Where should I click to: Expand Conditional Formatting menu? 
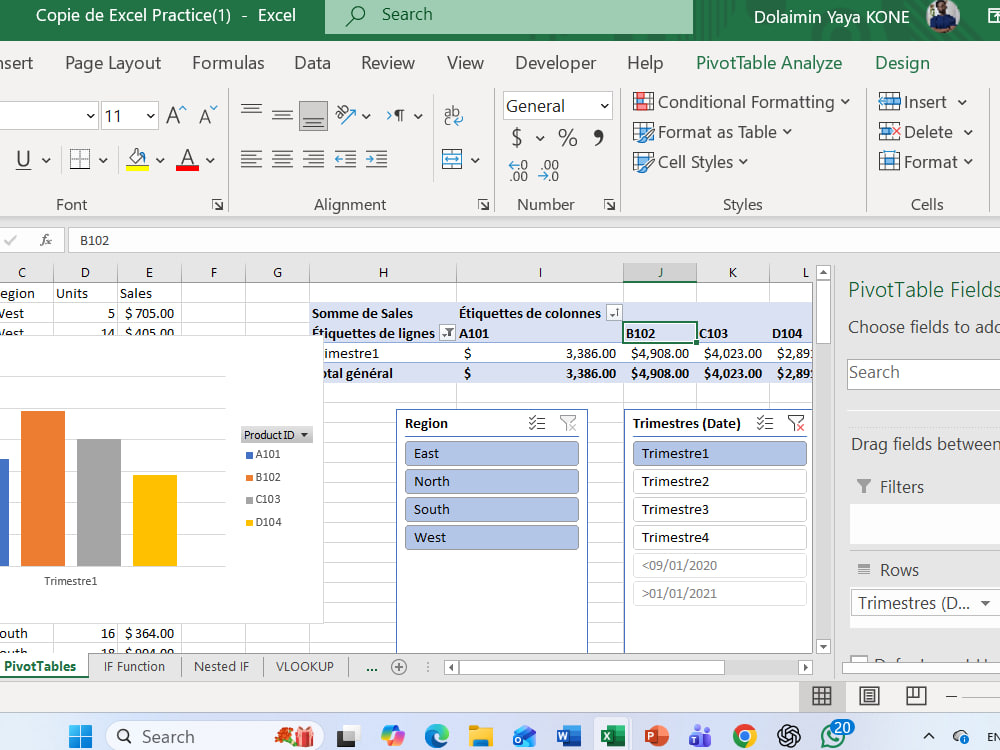[846, 102]
